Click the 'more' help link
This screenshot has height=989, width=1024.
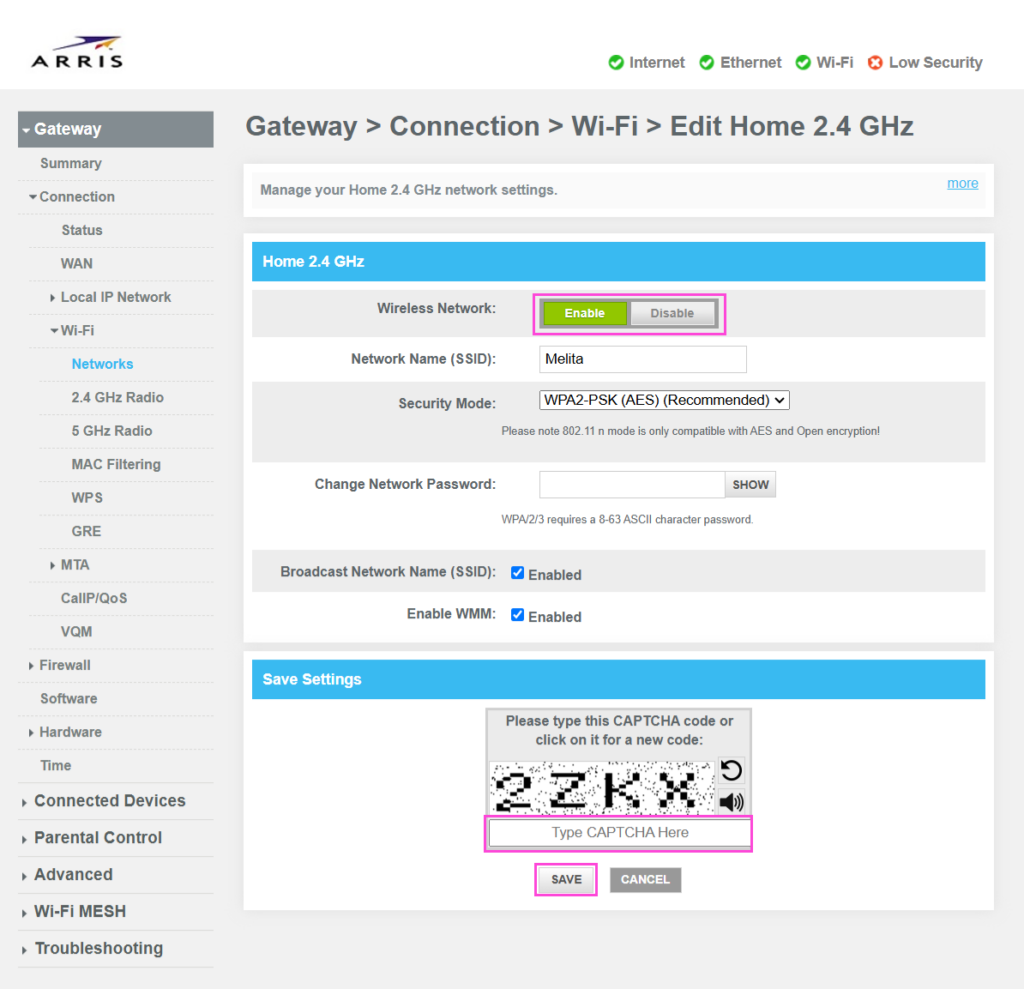coord(962,183)
